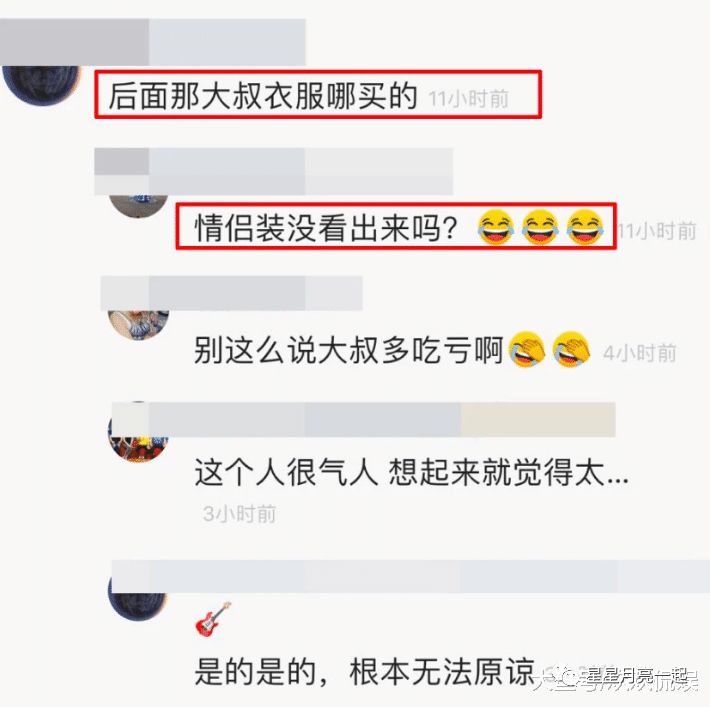Image resolution: width=710 pixels, height=707 pixels.
Task: Open the avatar beside the "情侣装" reply
Action: pyautogui.click(x=139, y=207)
